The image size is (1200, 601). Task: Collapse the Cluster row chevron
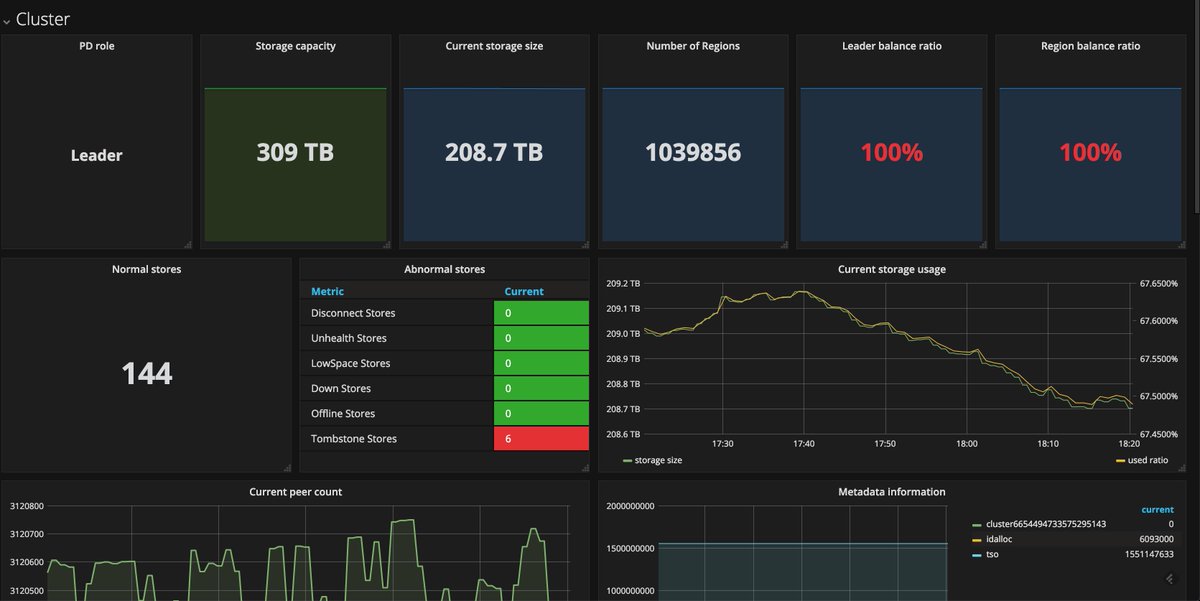tap(6, 20)
